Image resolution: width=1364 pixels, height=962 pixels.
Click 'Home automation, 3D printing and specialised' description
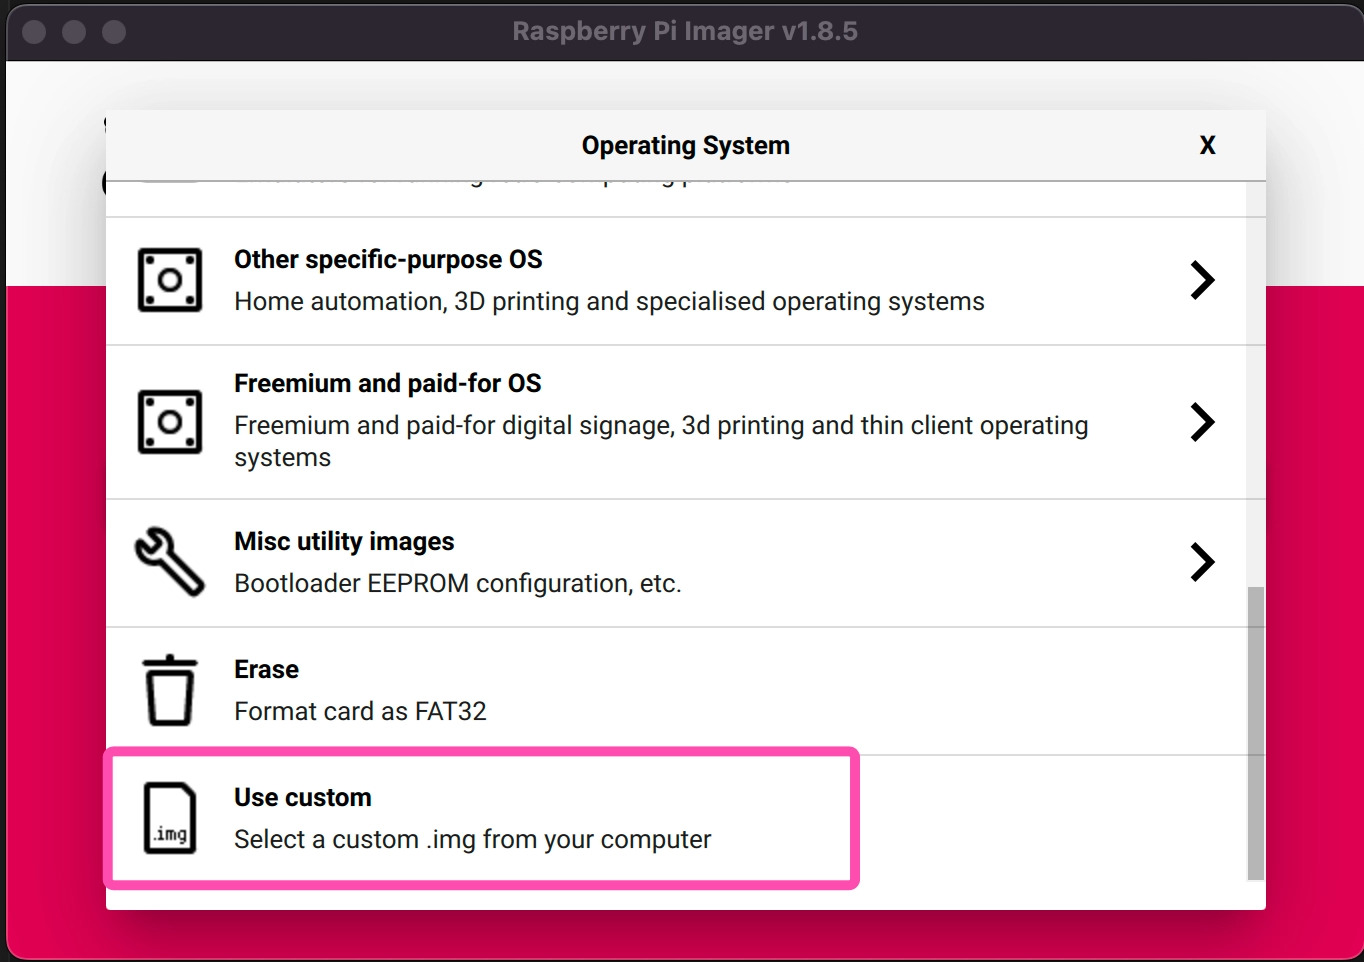pyautogui.click(x=609, y=302)
